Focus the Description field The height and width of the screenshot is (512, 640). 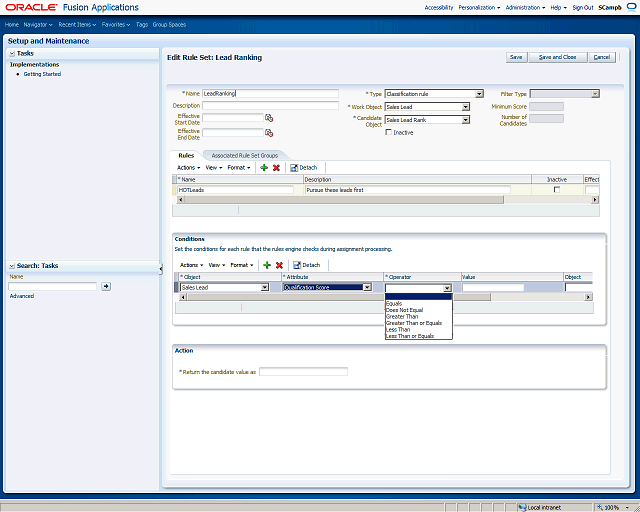coord(270,106)
